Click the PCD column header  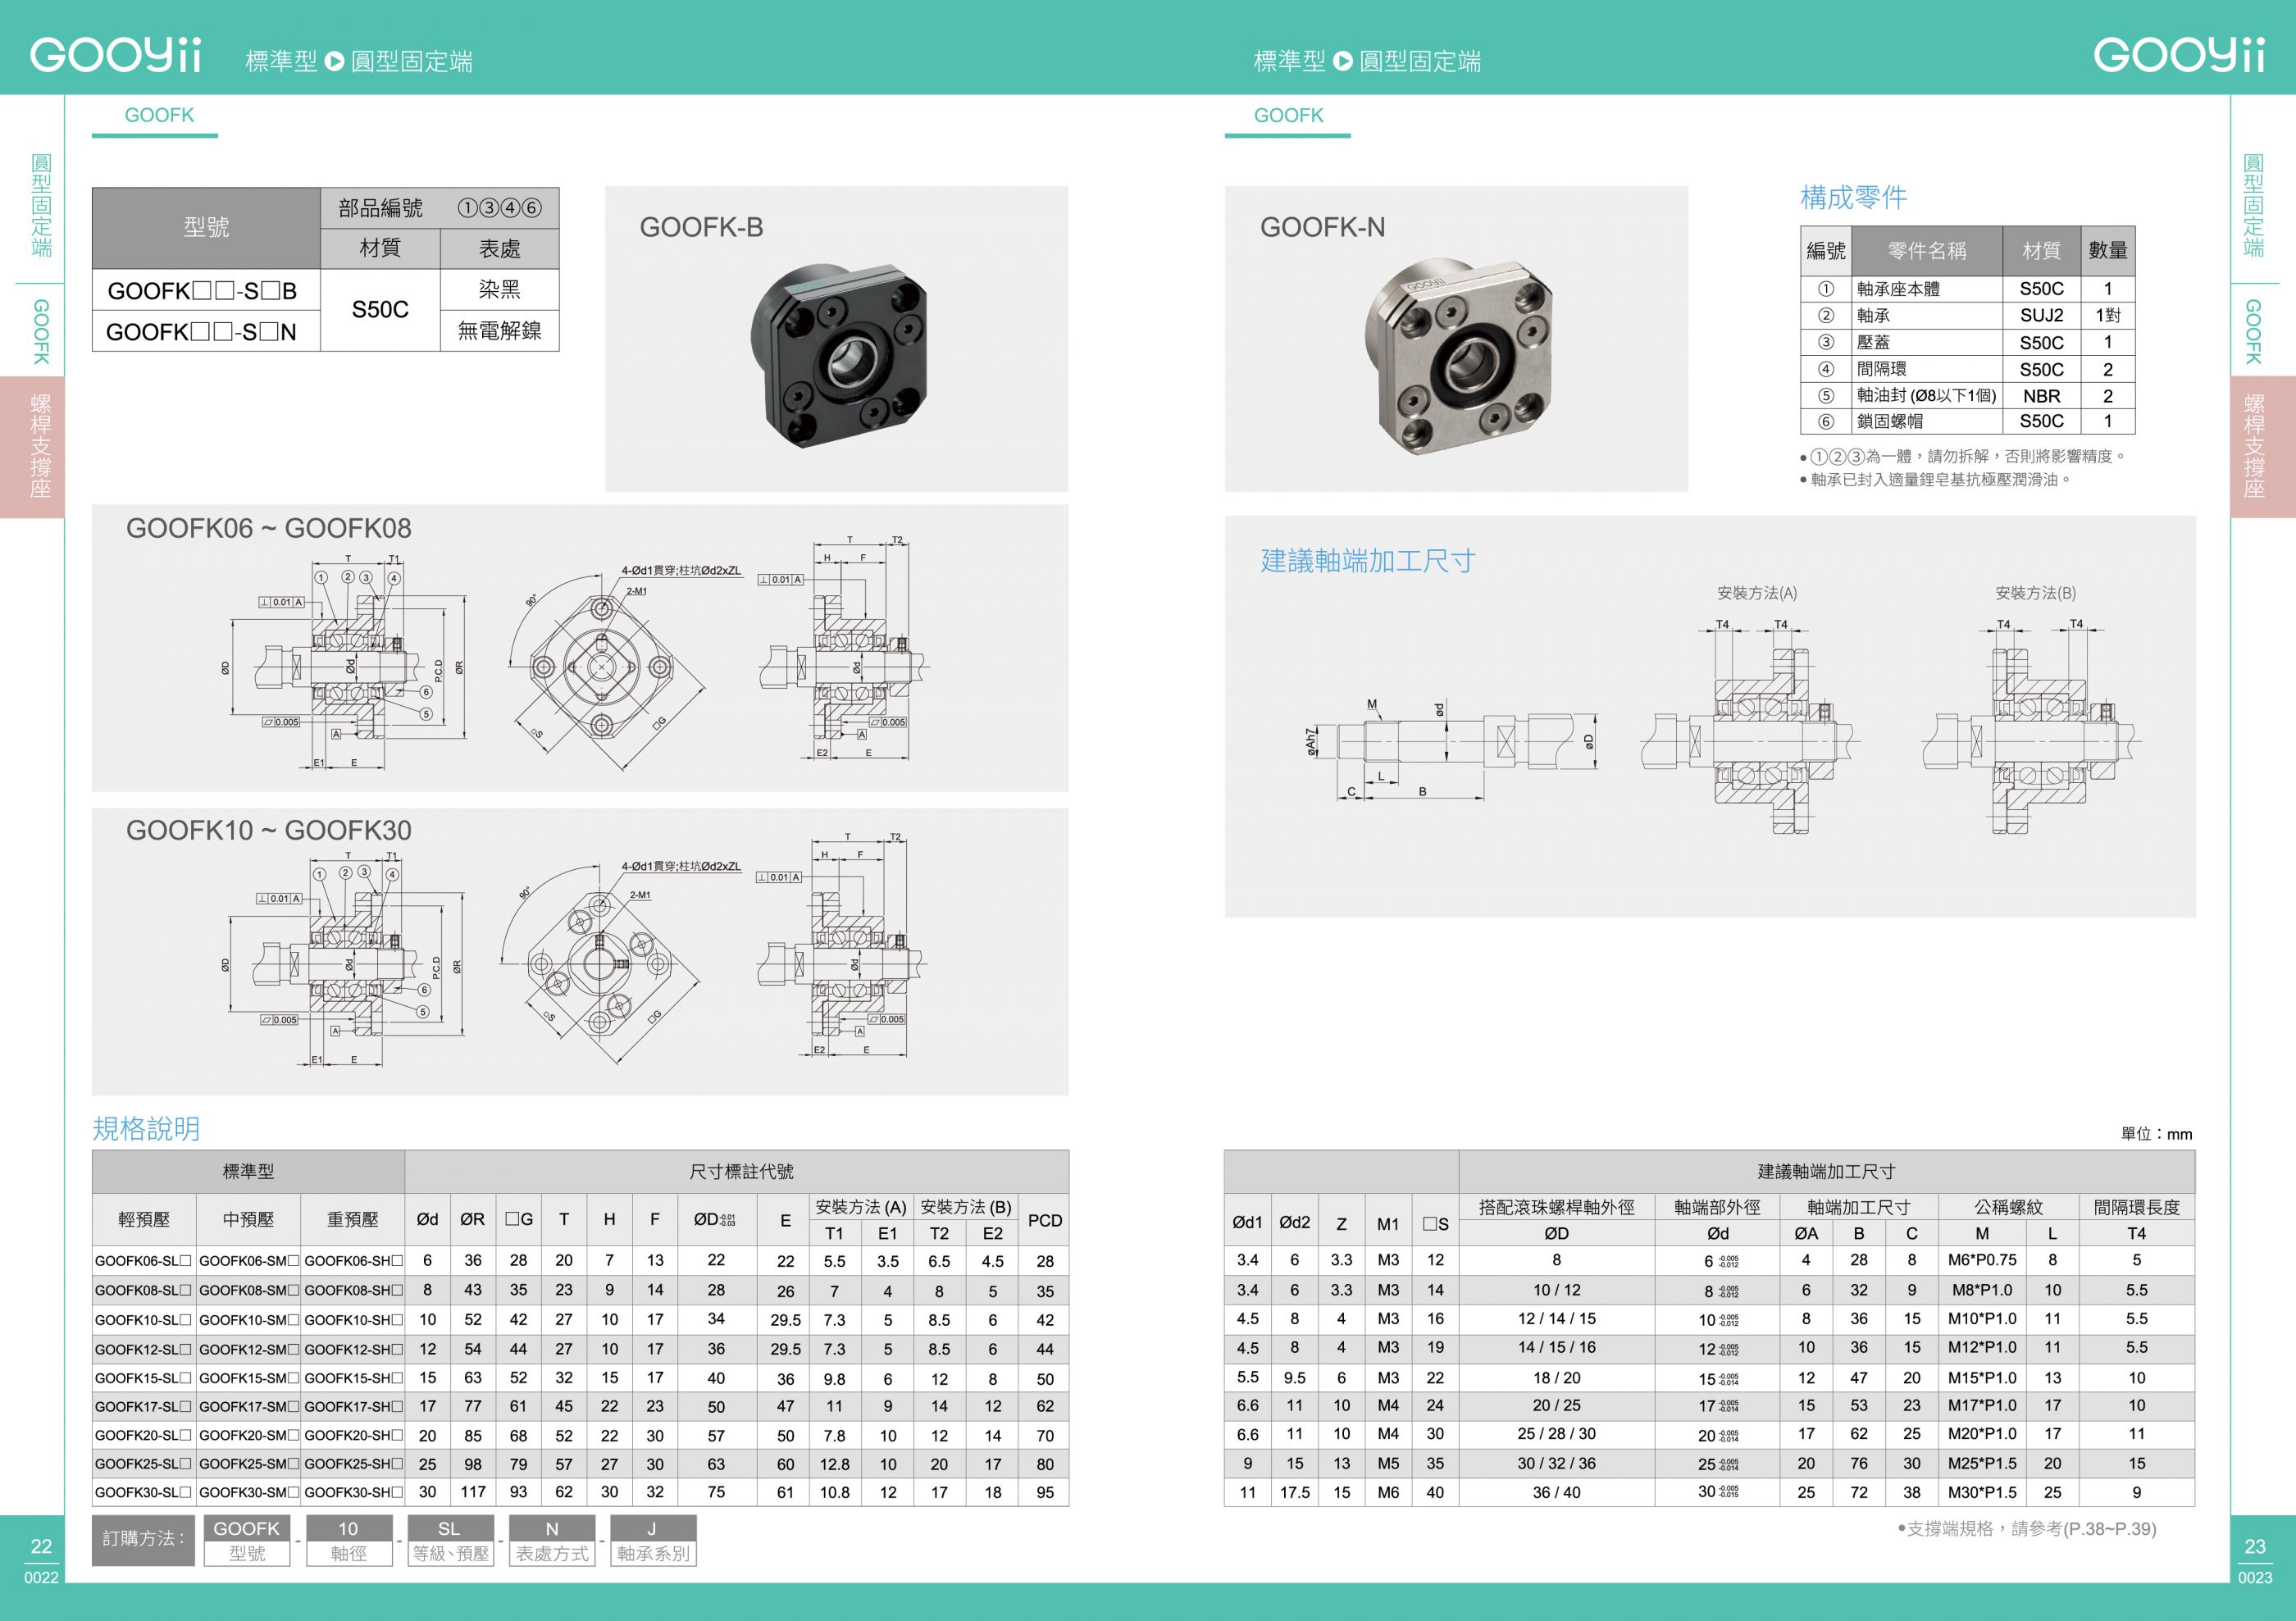tap(1045, 1220)
